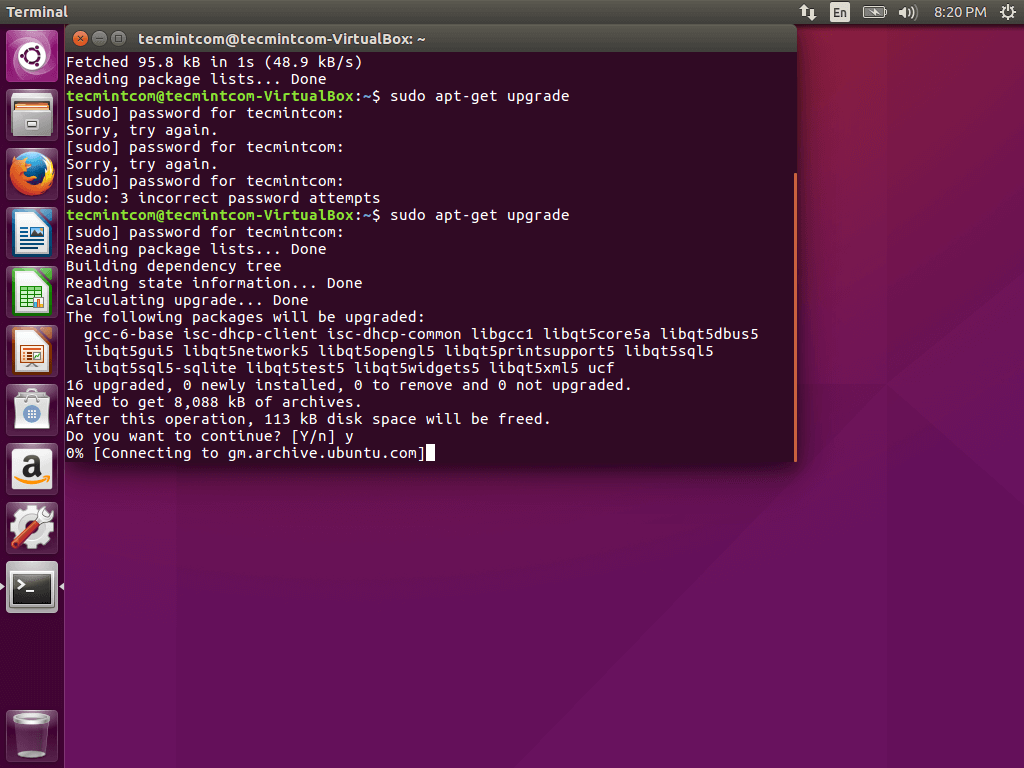Open the Ubuntu Dash search
This screenshot has height=768, width=1024.
click(31, 55)
